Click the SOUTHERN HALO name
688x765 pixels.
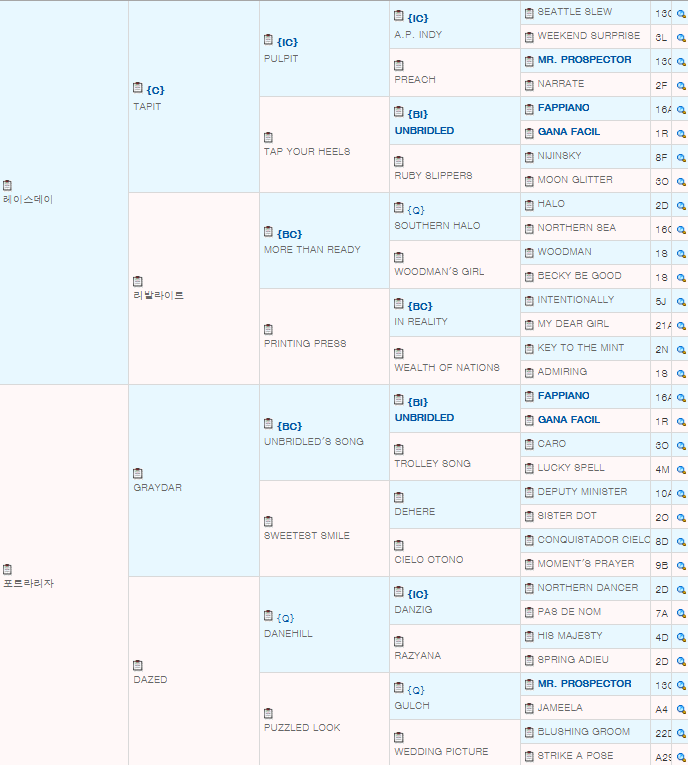click(x=437, y=226)
